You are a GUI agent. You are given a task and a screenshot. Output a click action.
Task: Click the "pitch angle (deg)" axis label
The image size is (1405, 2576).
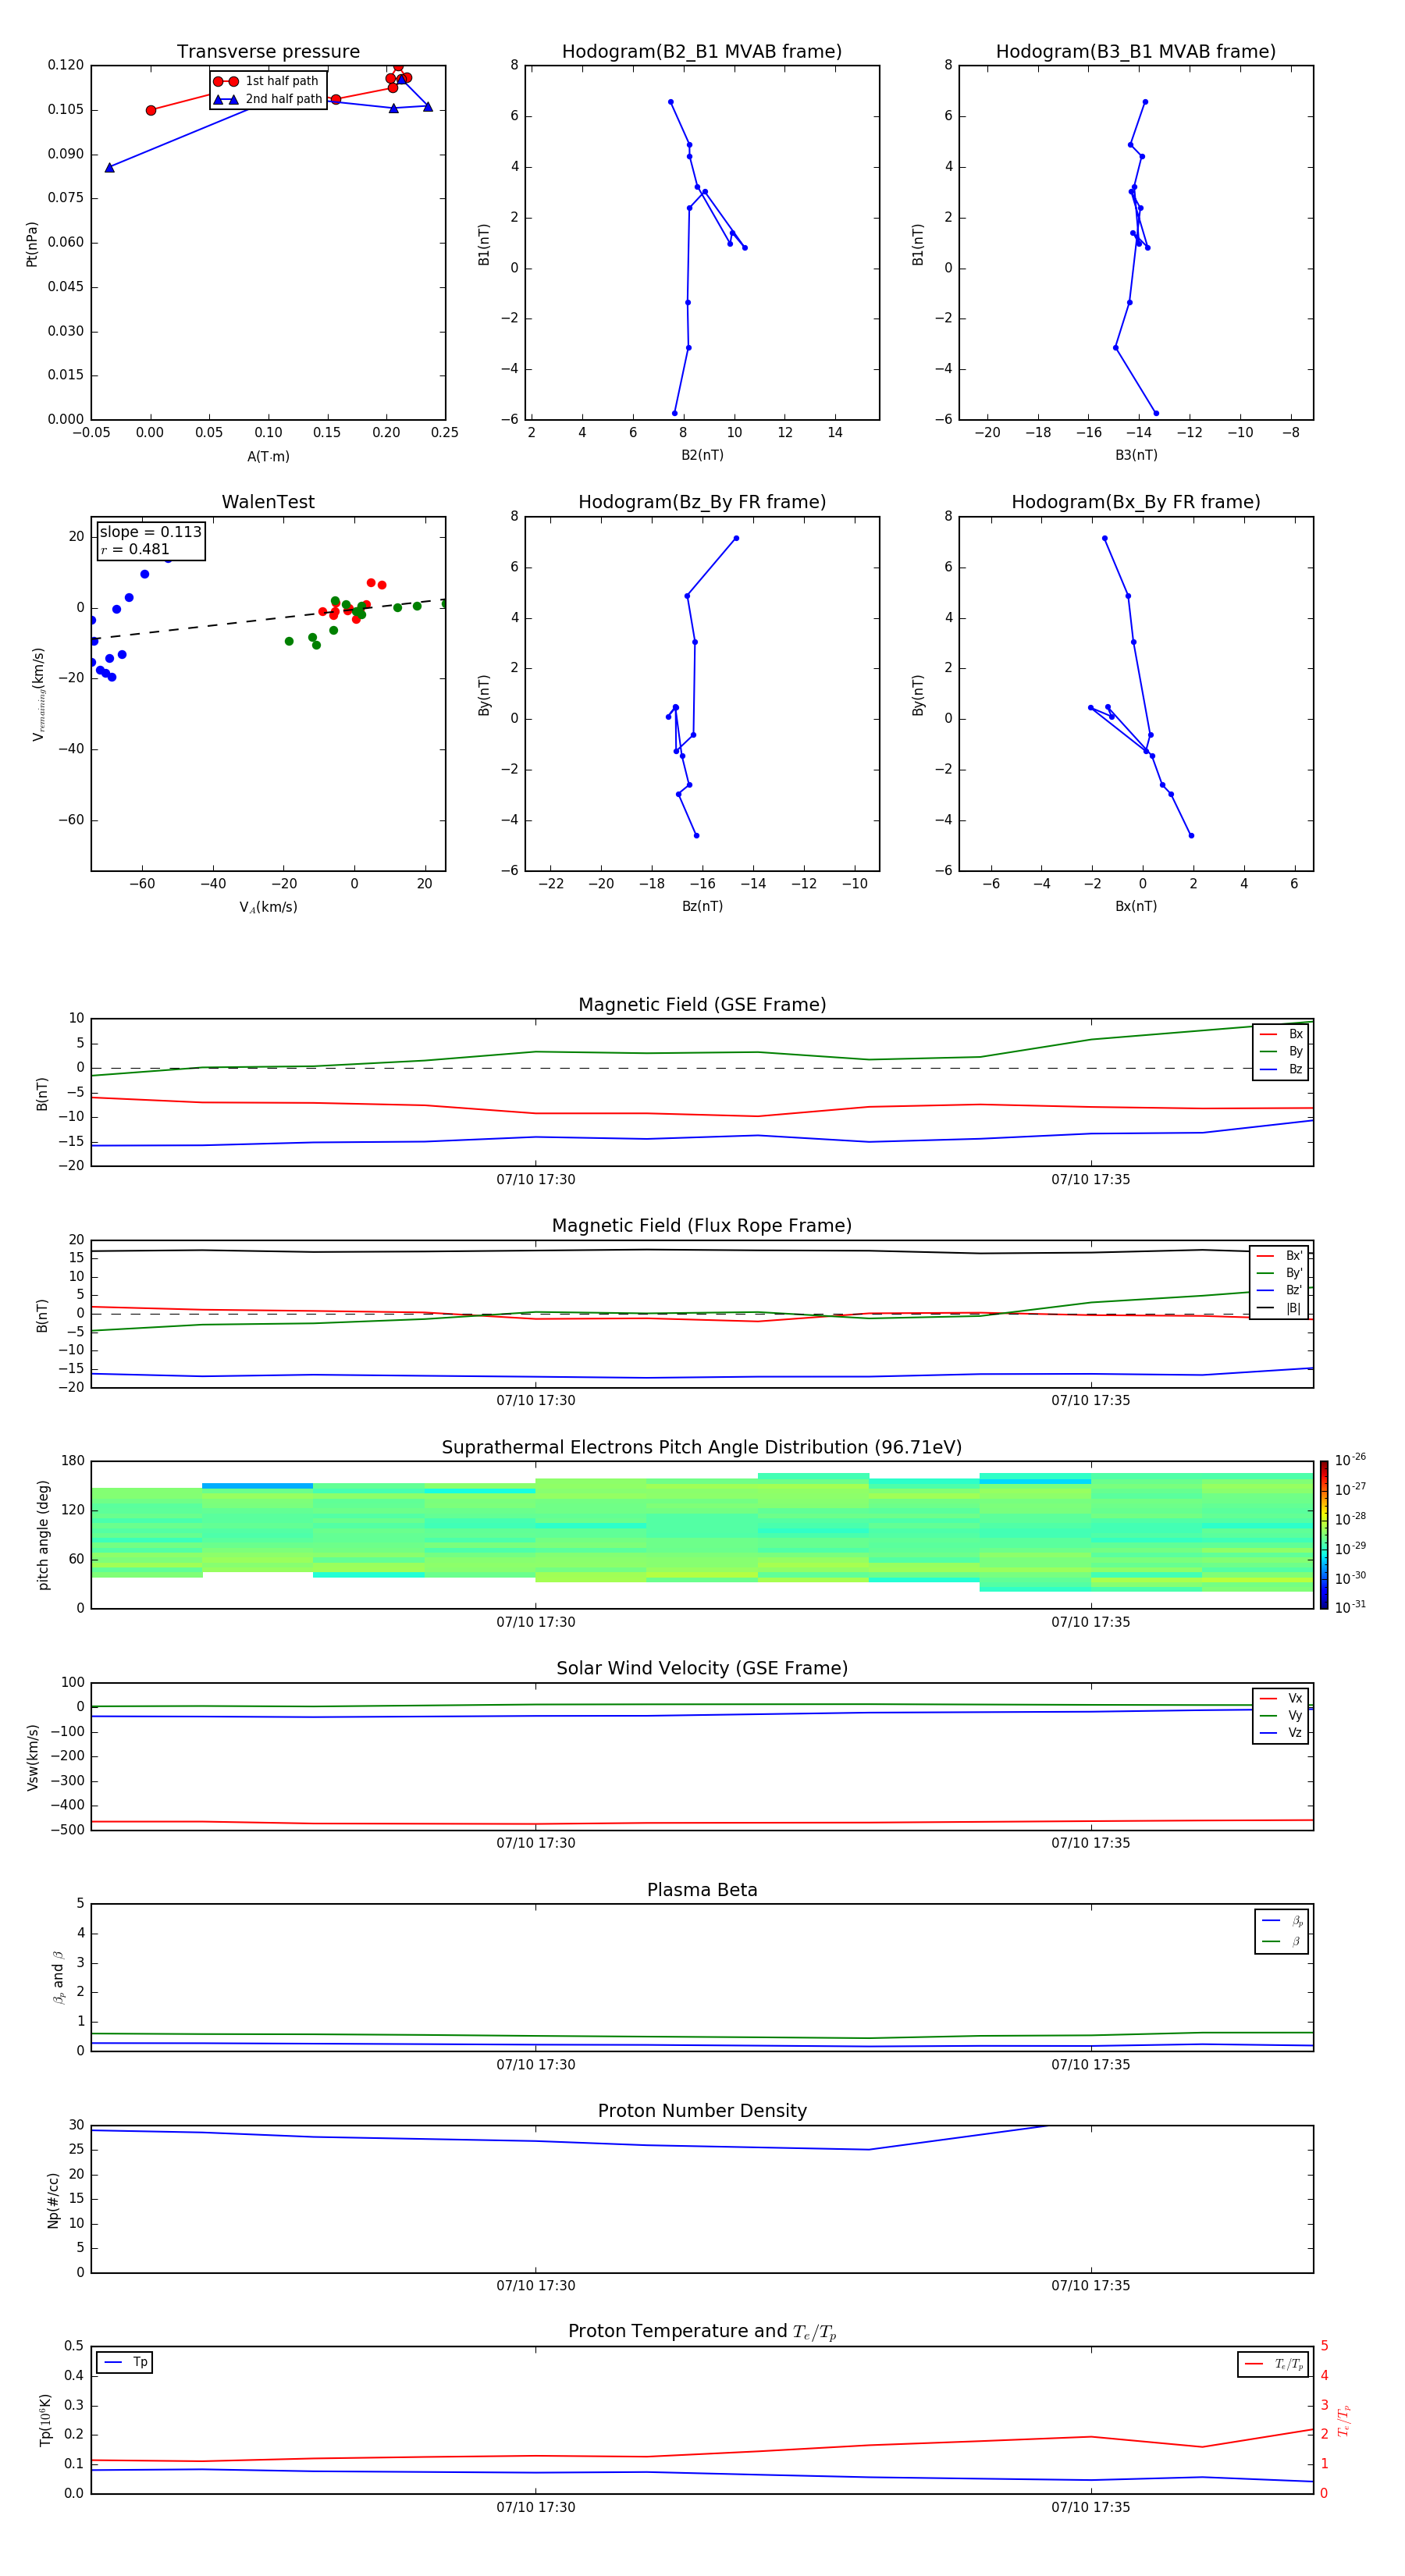pos(43,1535)
